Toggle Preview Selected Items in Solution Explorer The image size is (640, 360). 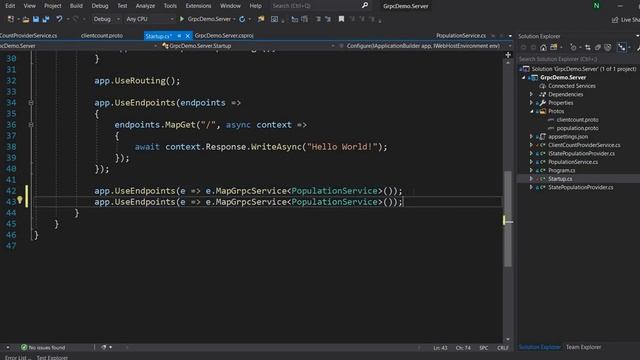[x=622, y=48]
